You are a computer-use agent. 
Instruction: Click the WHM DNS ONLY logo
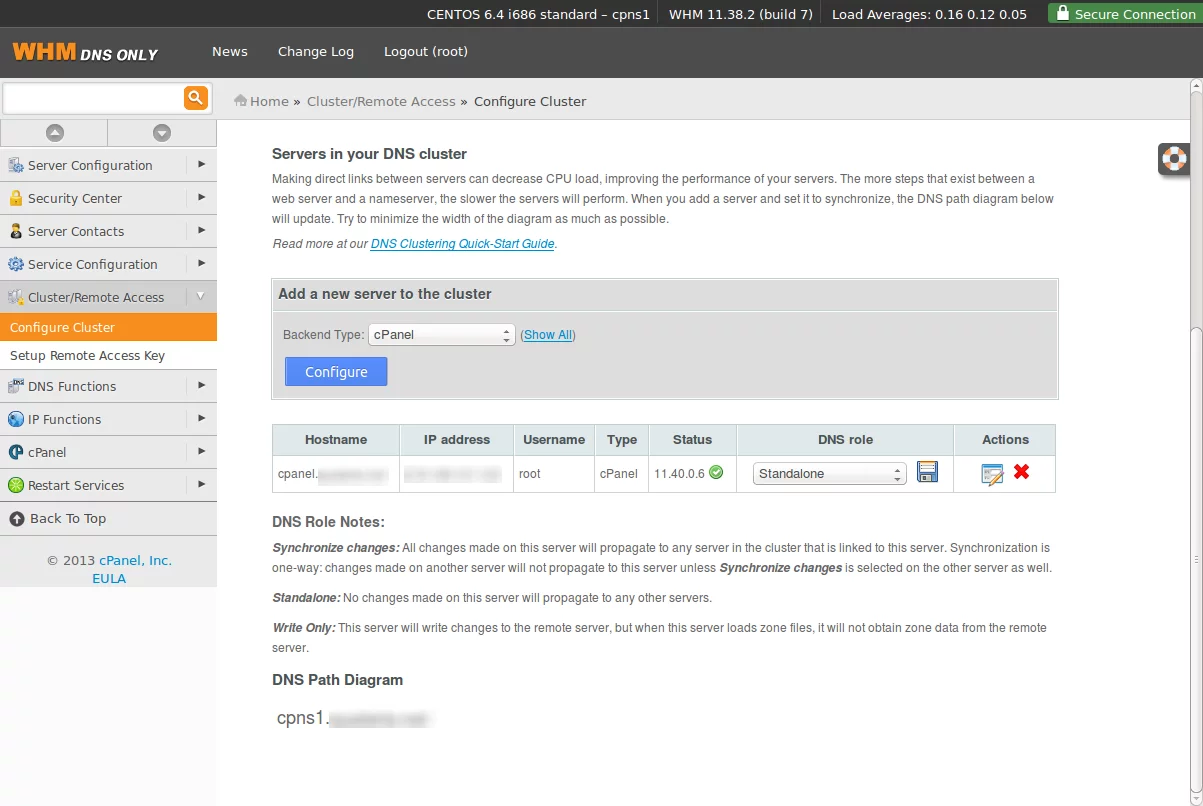click(85, 52)
